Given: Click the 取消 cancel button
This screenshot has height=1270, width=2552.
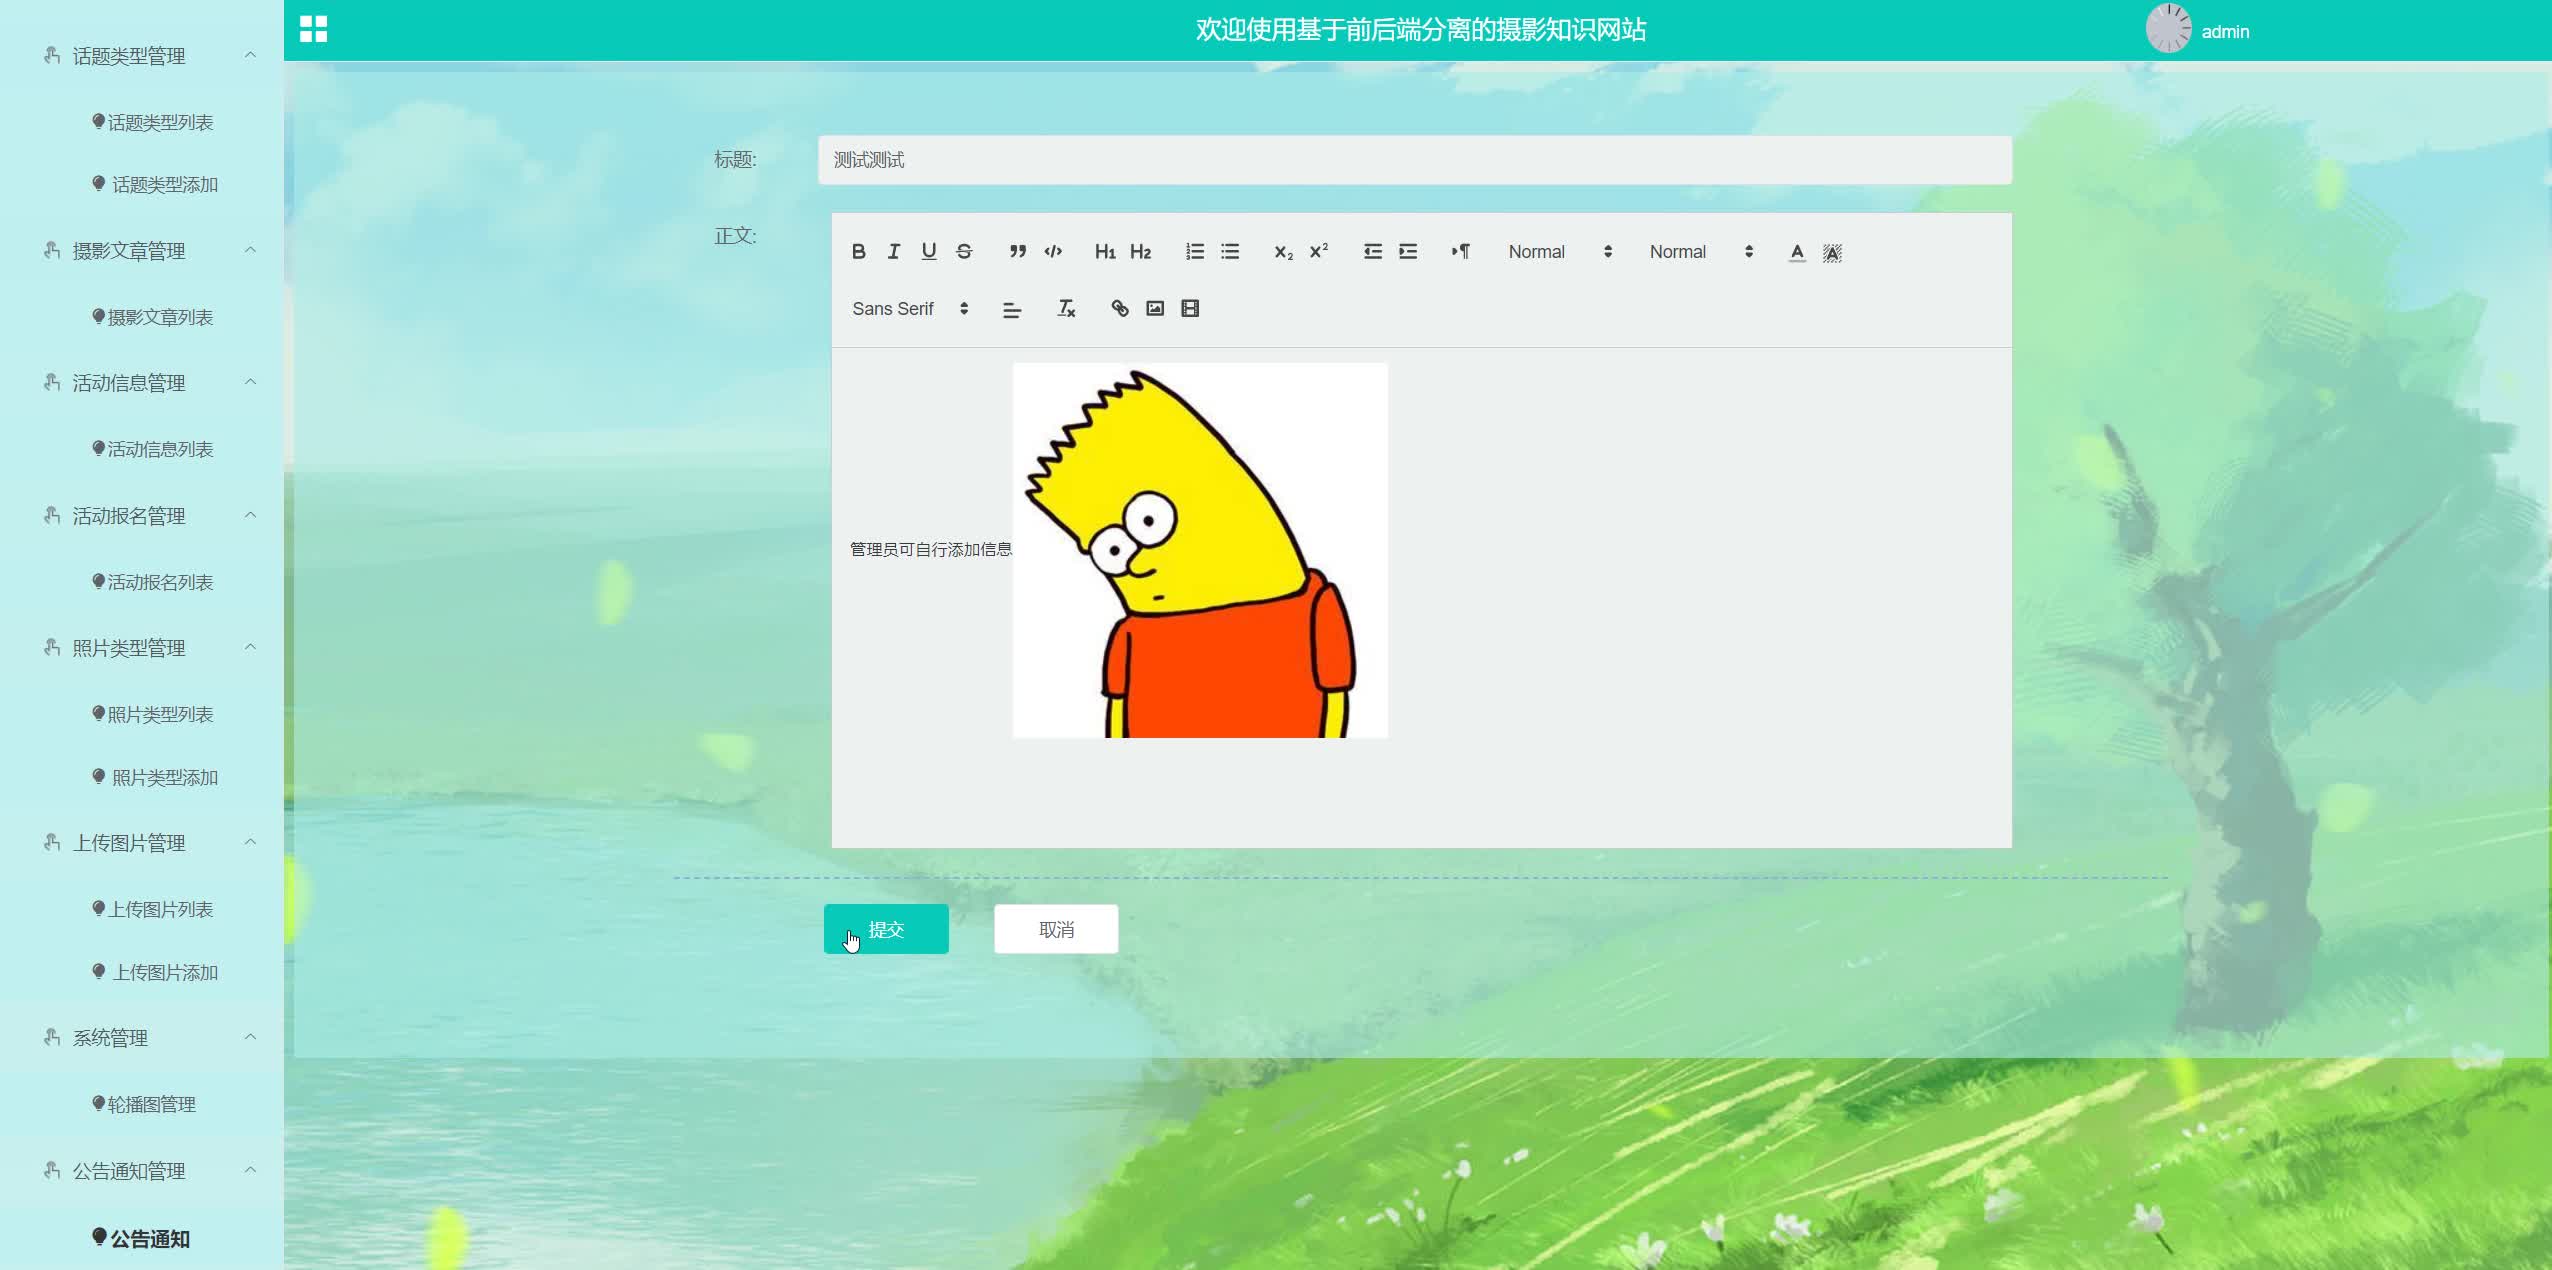Looking at the screenshot, I should click(1056, 929).
